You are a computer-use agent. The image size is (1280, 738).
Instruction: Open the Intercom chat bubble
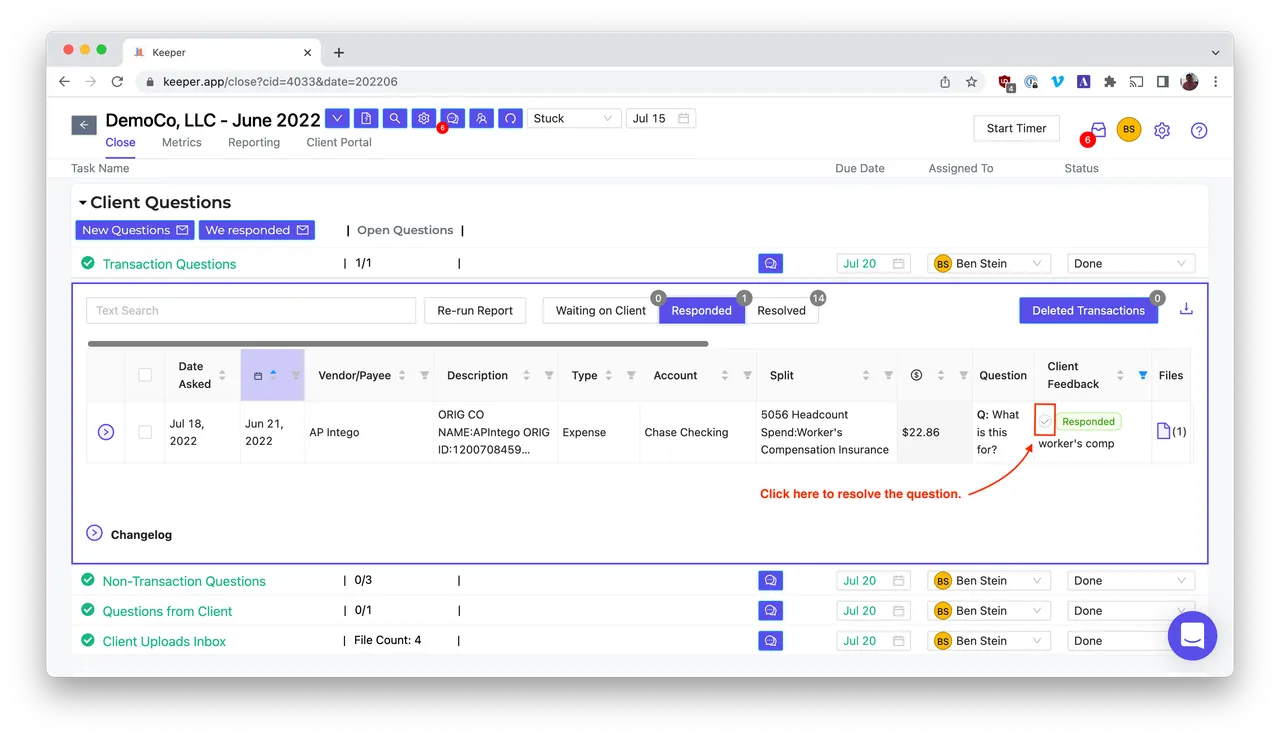[x=1192, y=635]
